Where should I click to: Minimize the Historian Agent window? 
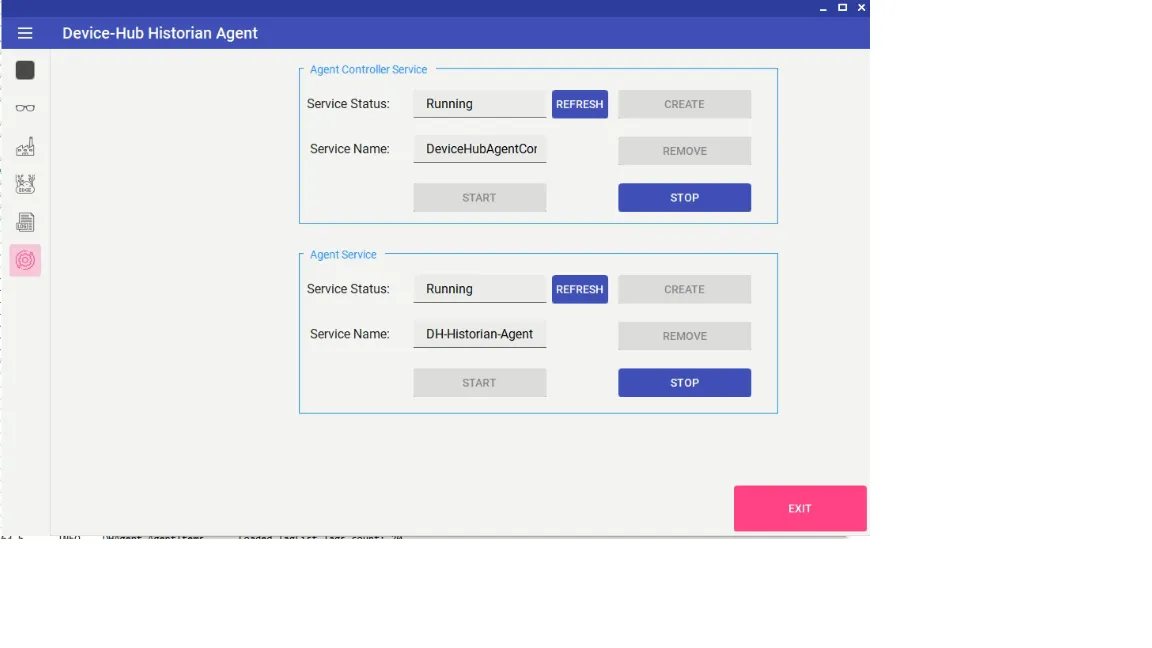click(823, 8)
